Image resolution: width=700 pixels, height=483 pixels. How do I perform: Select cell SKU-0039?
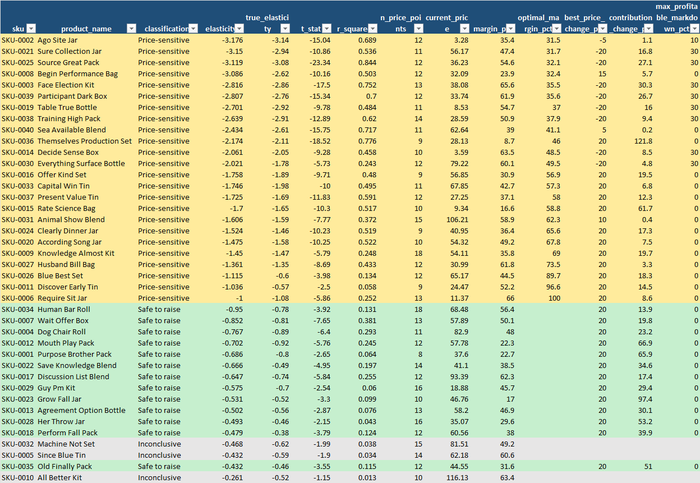tap(18, 96)
